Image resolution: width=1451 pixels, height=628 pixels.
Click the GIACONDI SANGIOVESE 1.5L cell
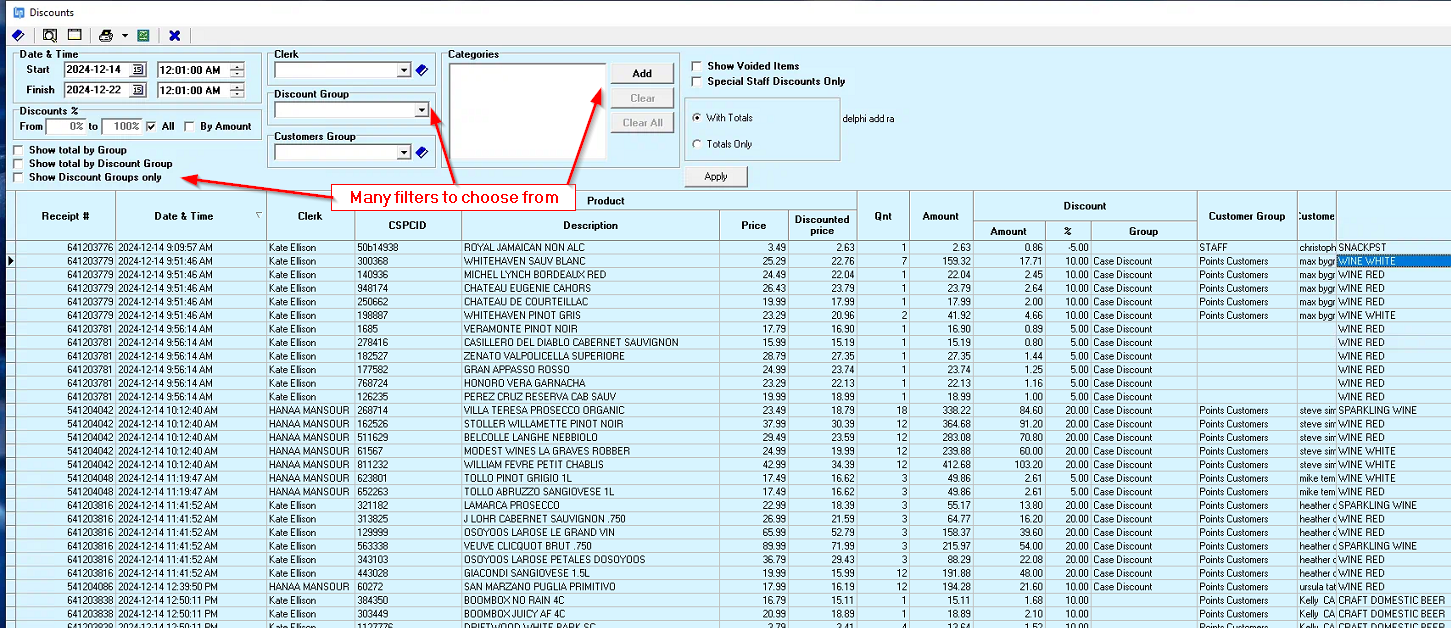click(x=590, y=573)
